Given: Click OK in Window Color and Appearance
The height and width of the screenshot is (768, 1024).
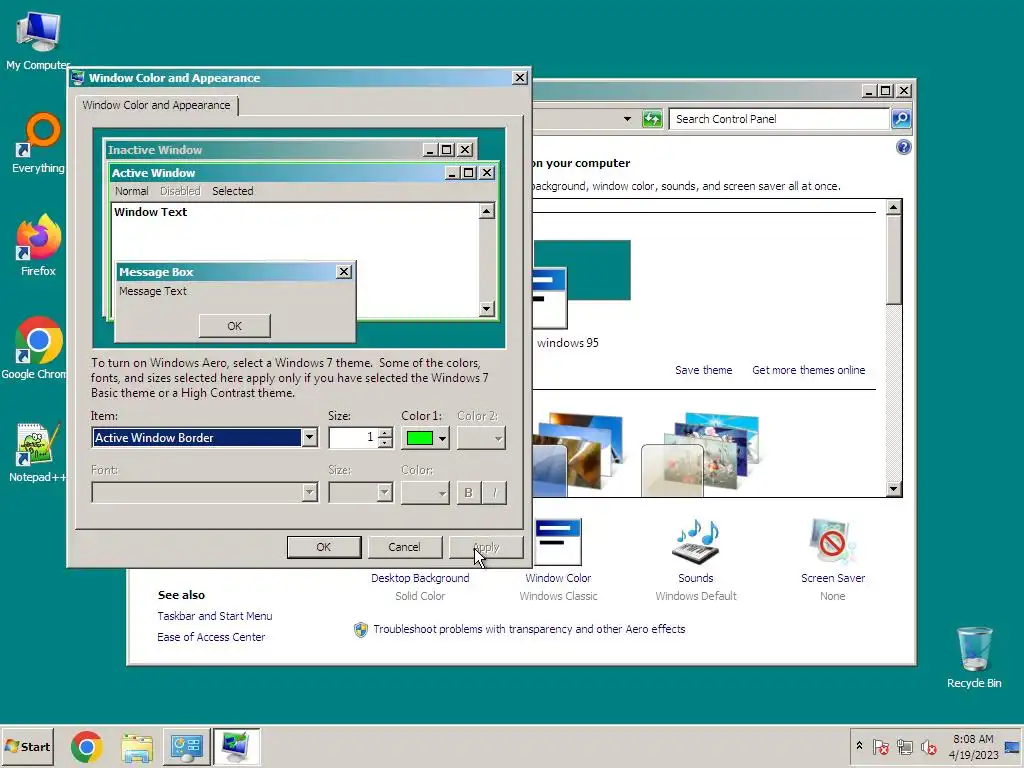Looking at the screenshot, I should [324, 547].
